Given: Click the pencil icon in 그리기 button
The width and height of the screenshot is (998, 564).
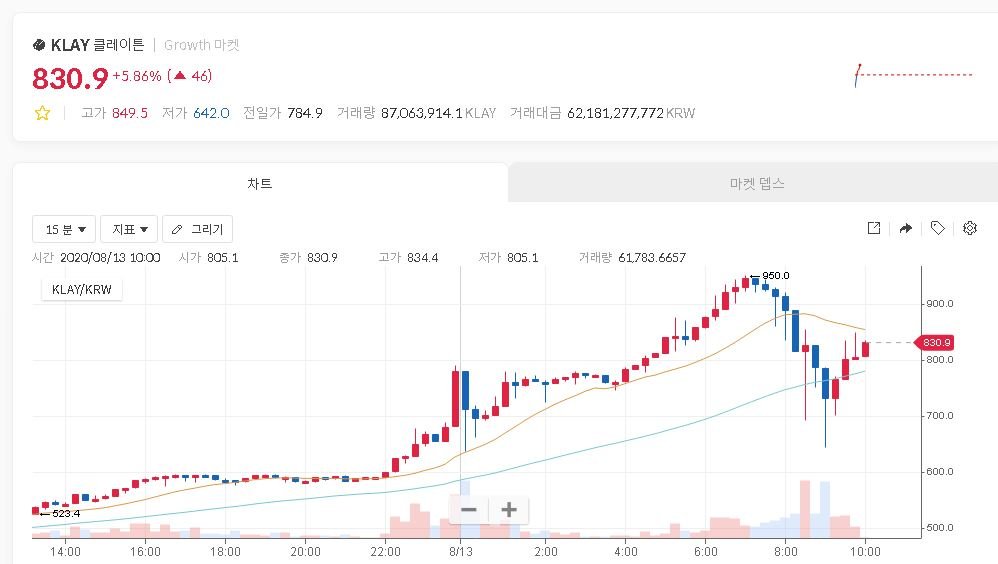Looking at the screenshot, I should click(177, 229).
